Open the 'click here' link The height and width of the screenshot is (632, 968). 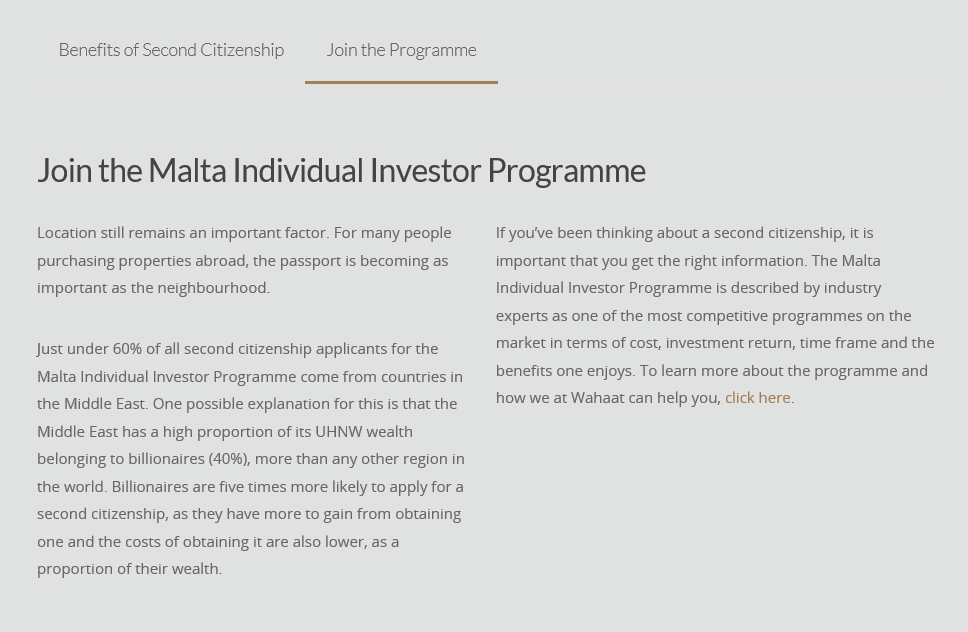click(x=757, y=398)
